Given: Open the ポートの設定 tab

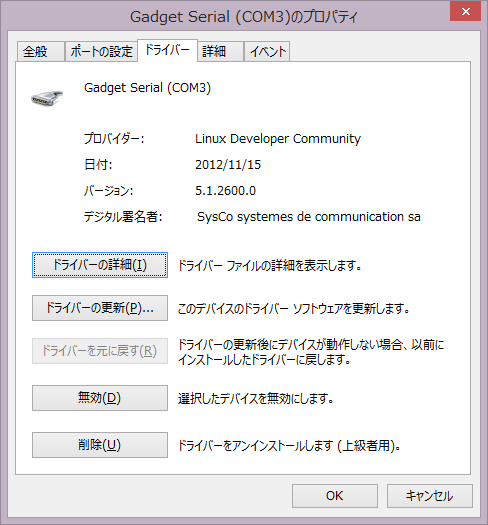Looking at the screenshot, I should point(101,52).
